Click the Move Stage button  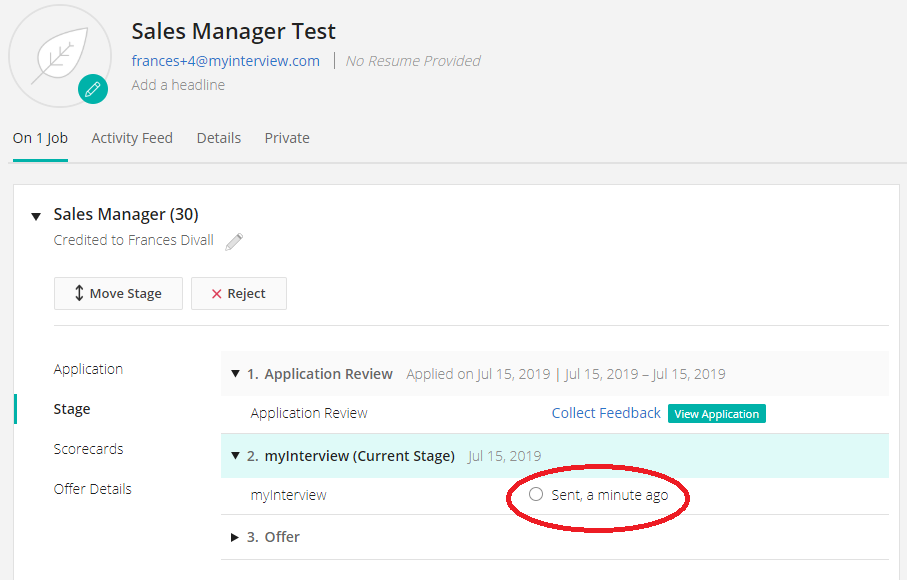click(118, 294)
